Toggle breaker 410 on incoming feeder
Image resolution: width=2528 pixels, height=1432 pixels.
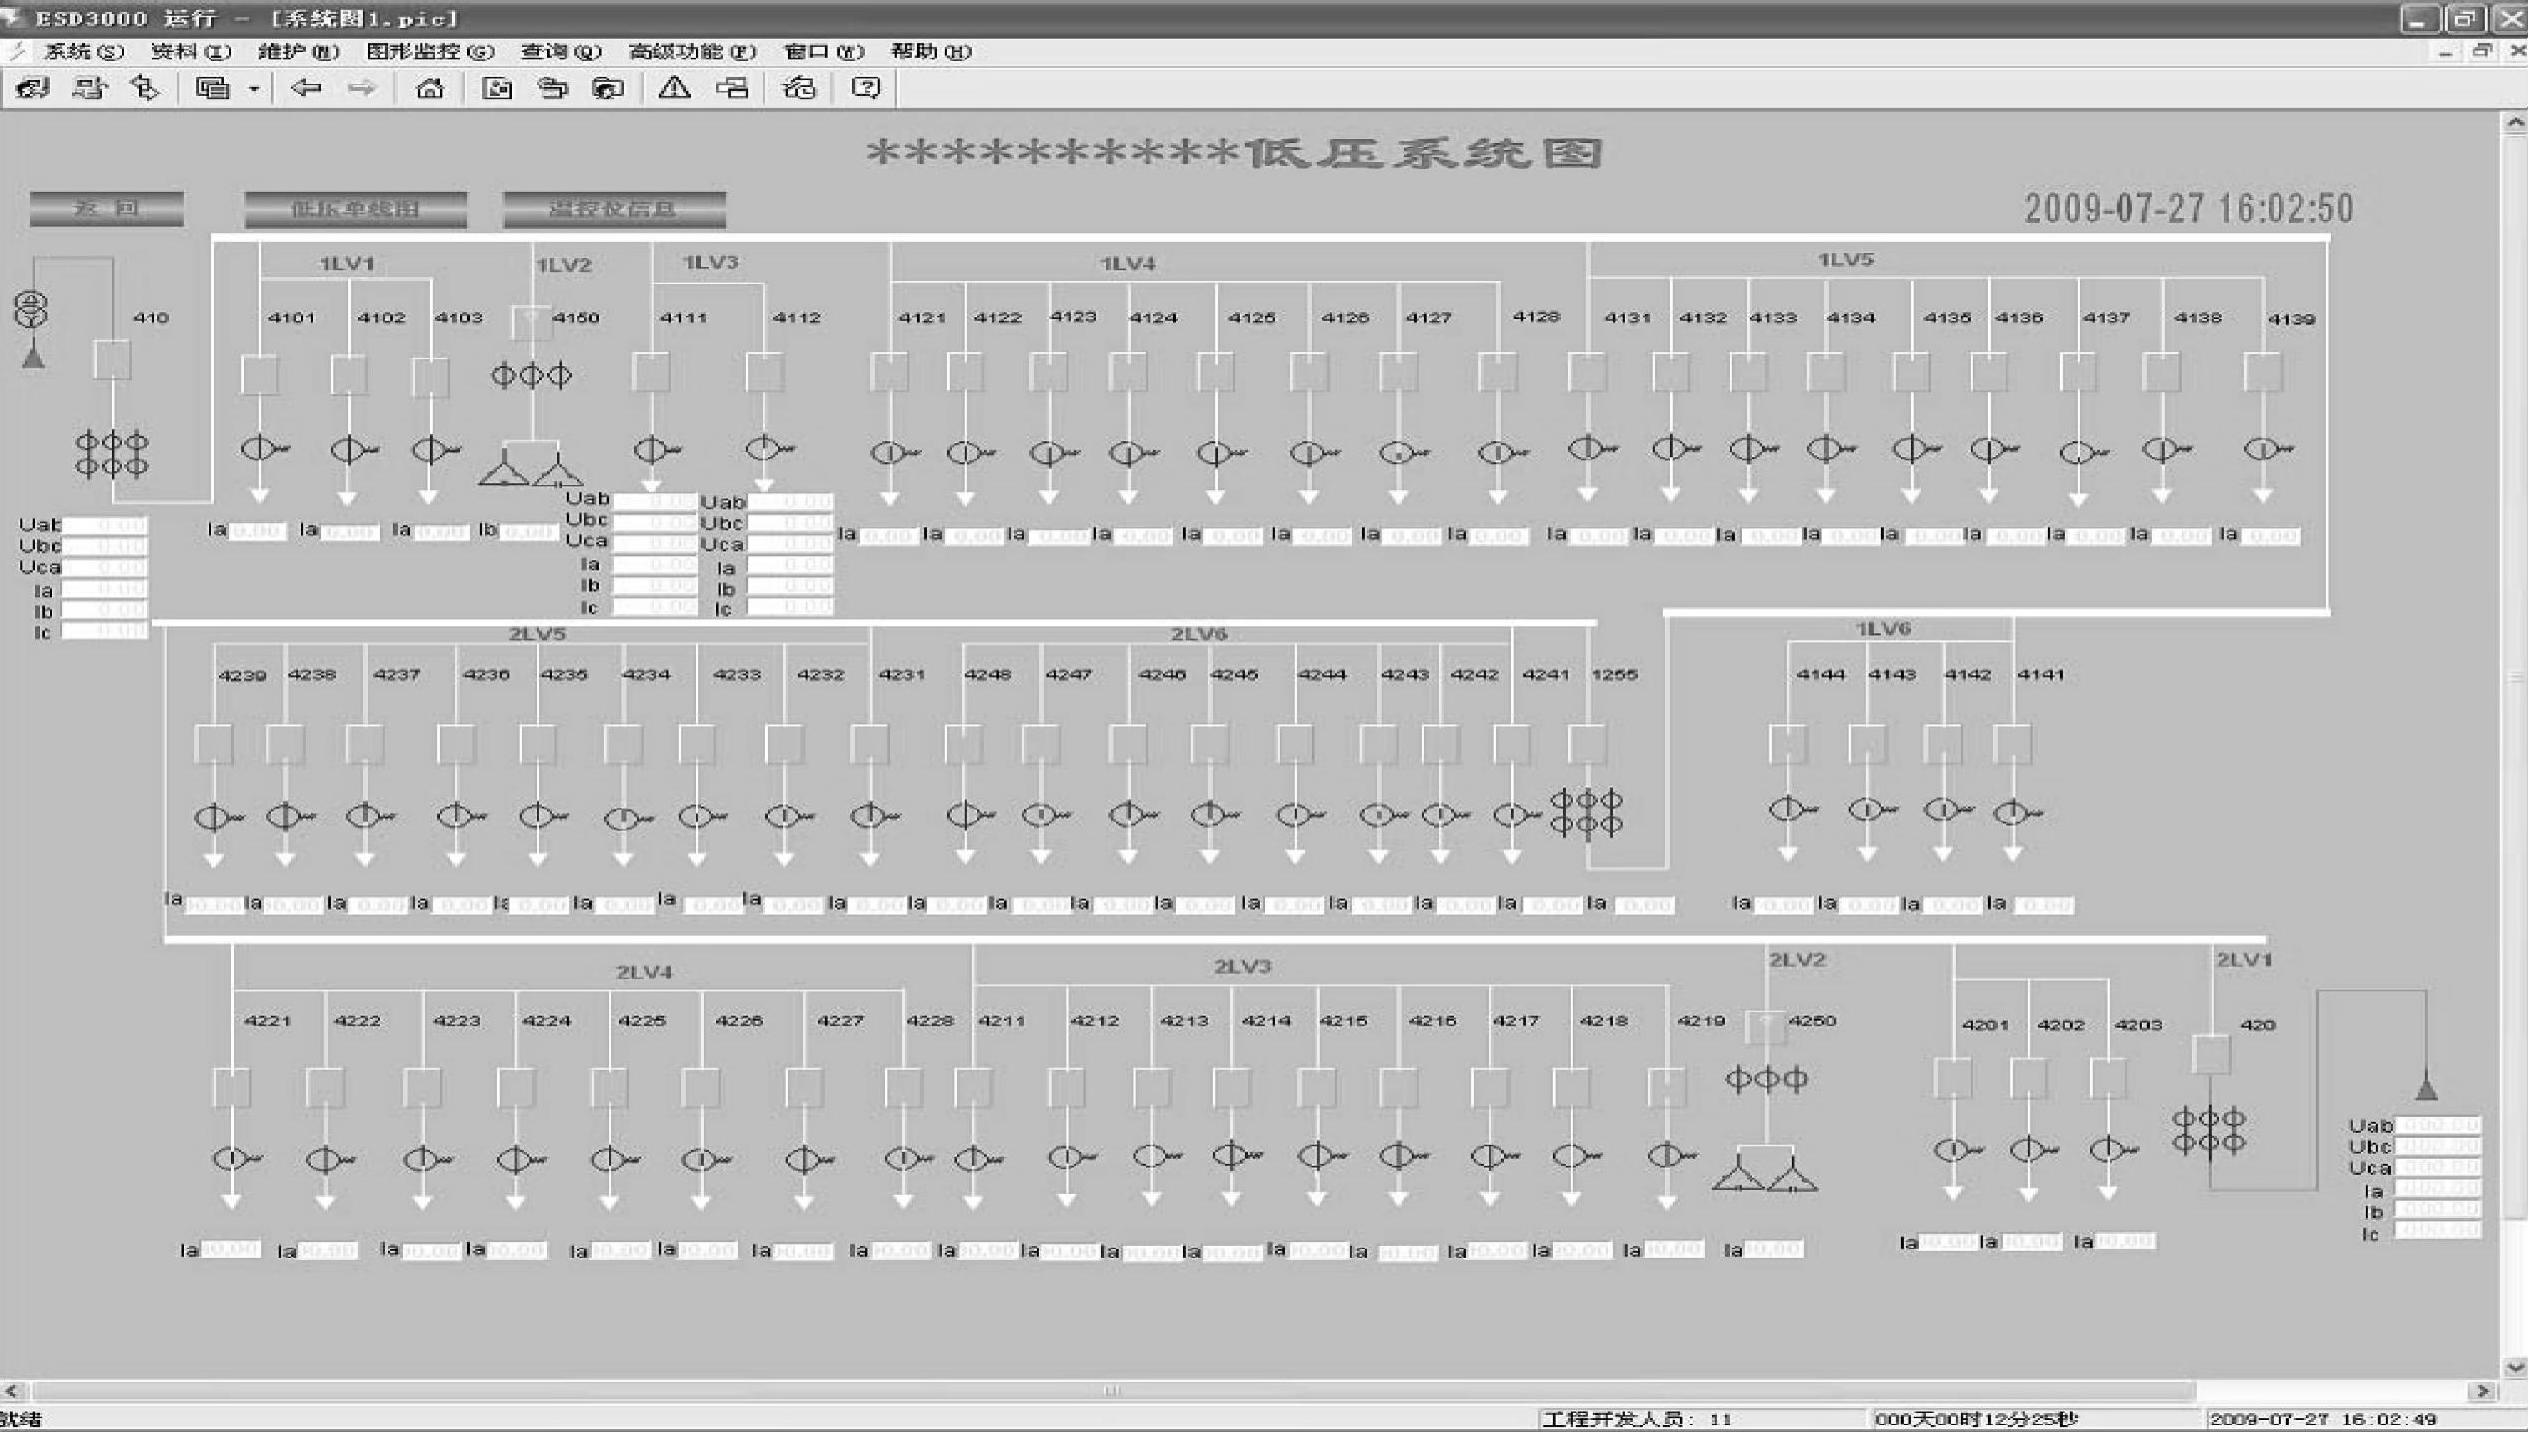coord(112,359)
